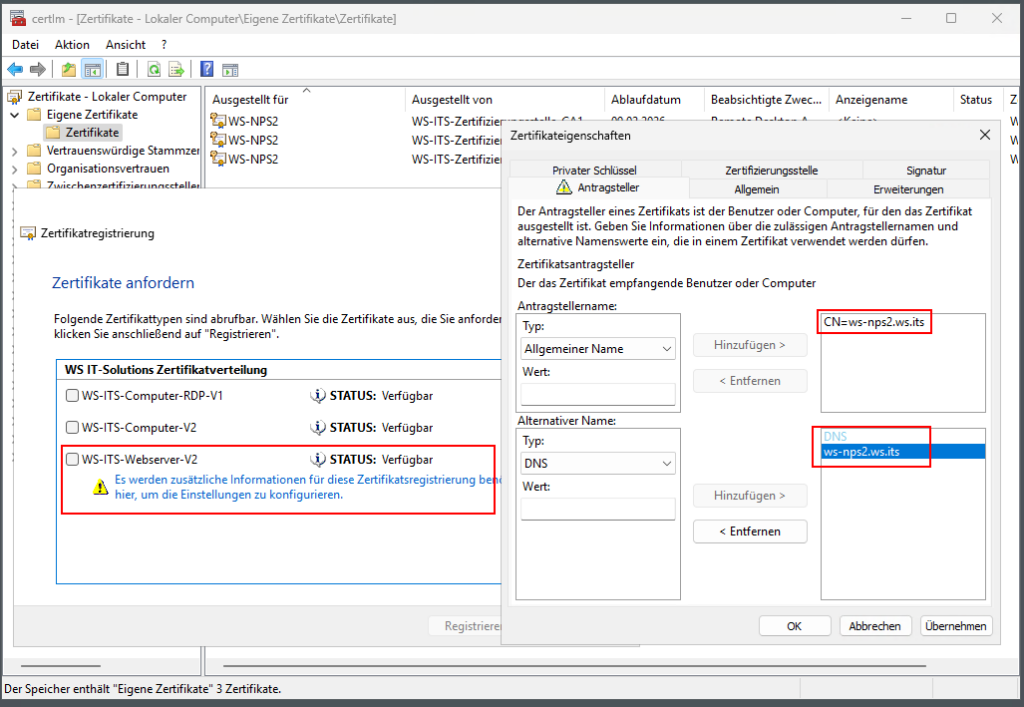Click the horizontal scrollbar below the certificate list
Viewport: 1024px width, 707px height.
[x=575, y=666]
